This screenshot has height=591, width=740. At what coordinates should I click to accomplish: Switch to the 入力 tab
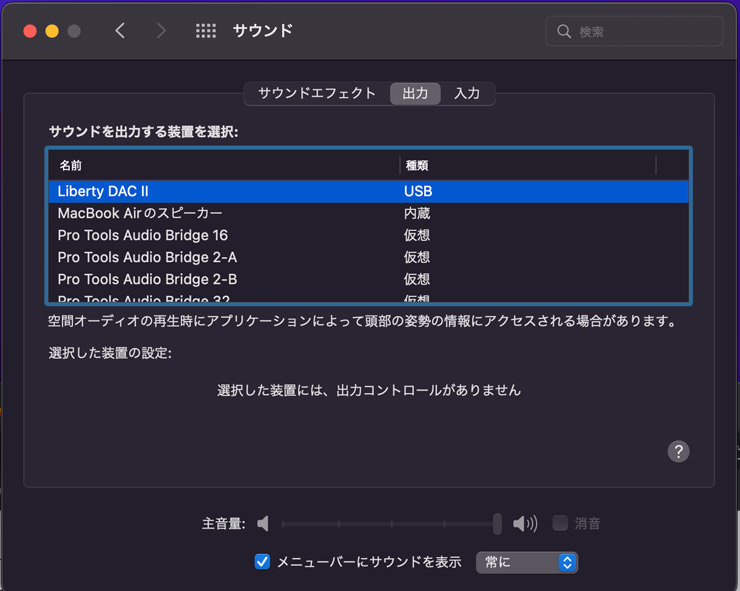467,93
